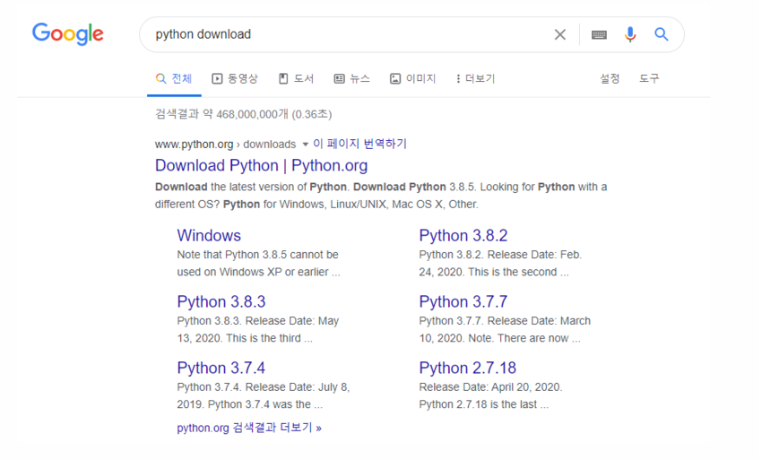This screenshot has height=460, width=759.
Task: Open the Python 3.7.4 sitelink
Action: click(221, 368)
